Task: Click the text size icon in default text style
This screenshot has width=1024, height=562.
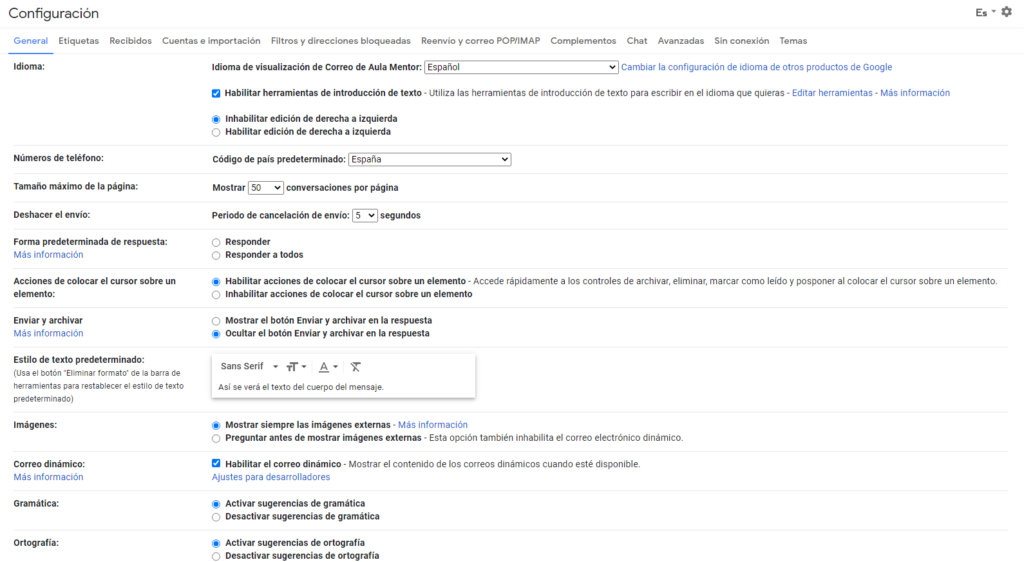Action: tap(296, 367)
